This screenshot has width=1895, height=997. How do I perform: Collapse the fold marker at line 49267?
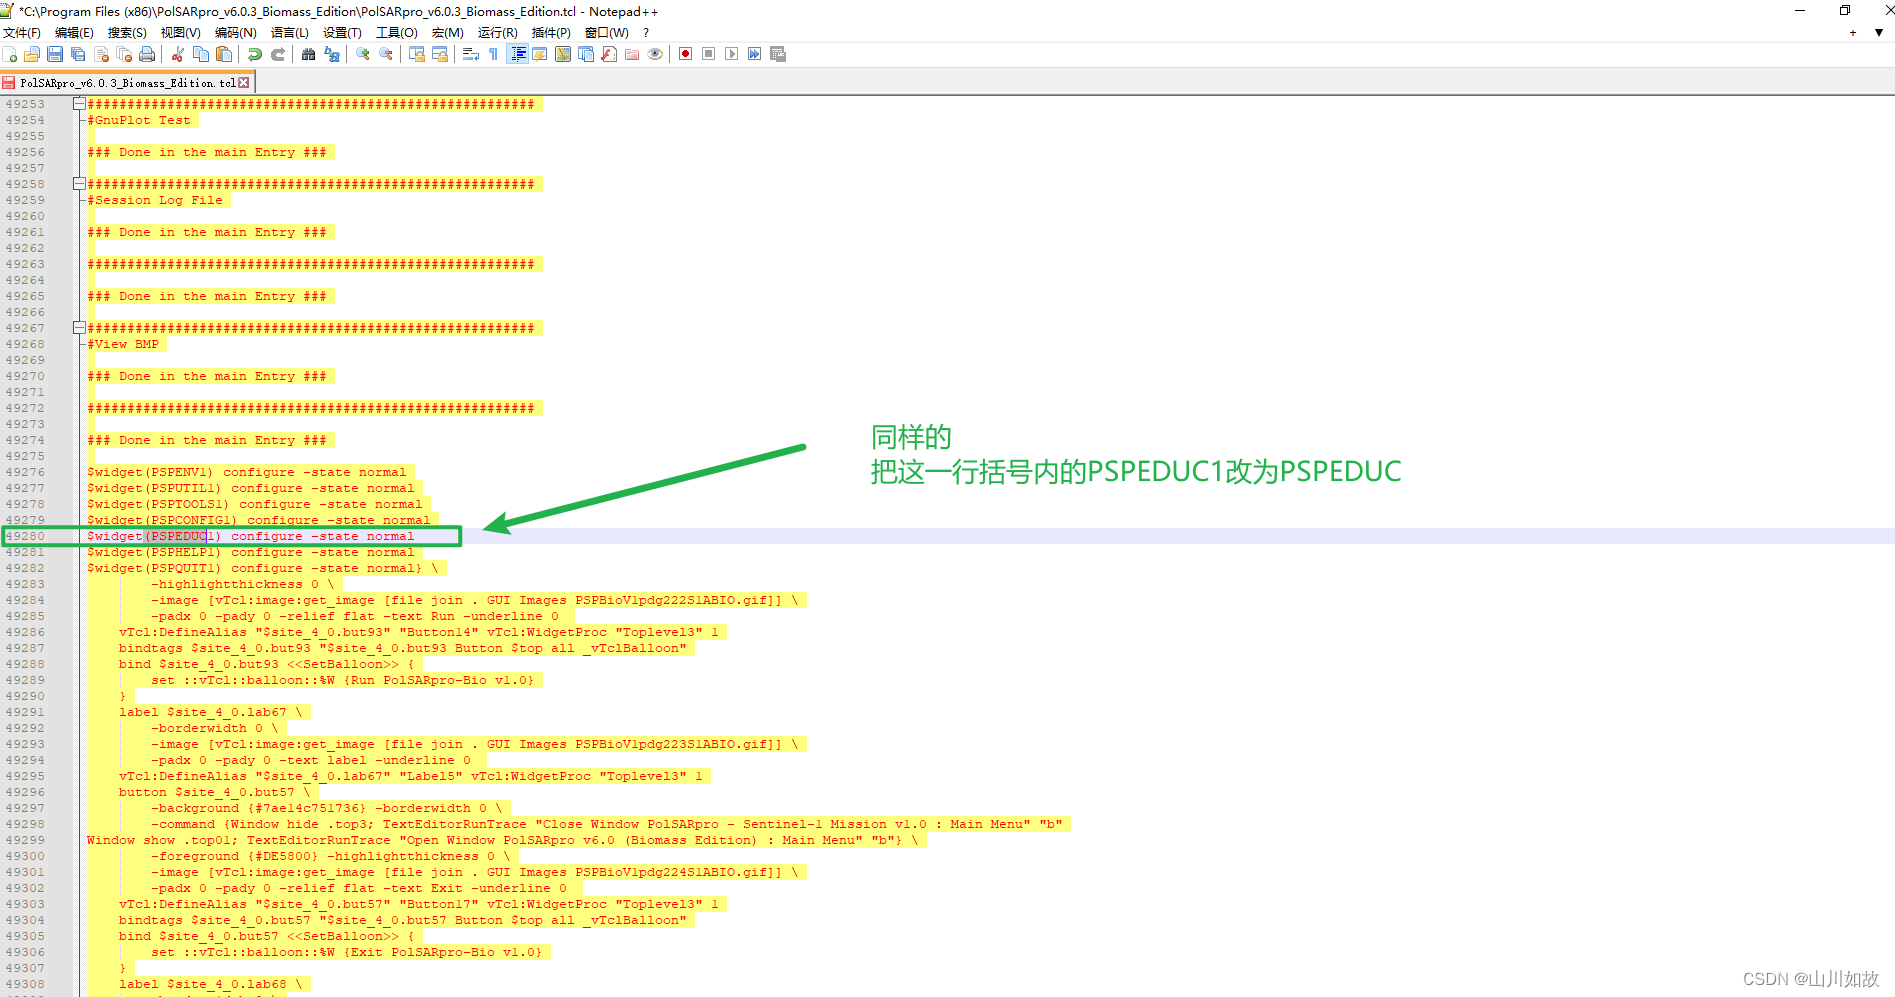pyautogui.click(x=79, y=328)
